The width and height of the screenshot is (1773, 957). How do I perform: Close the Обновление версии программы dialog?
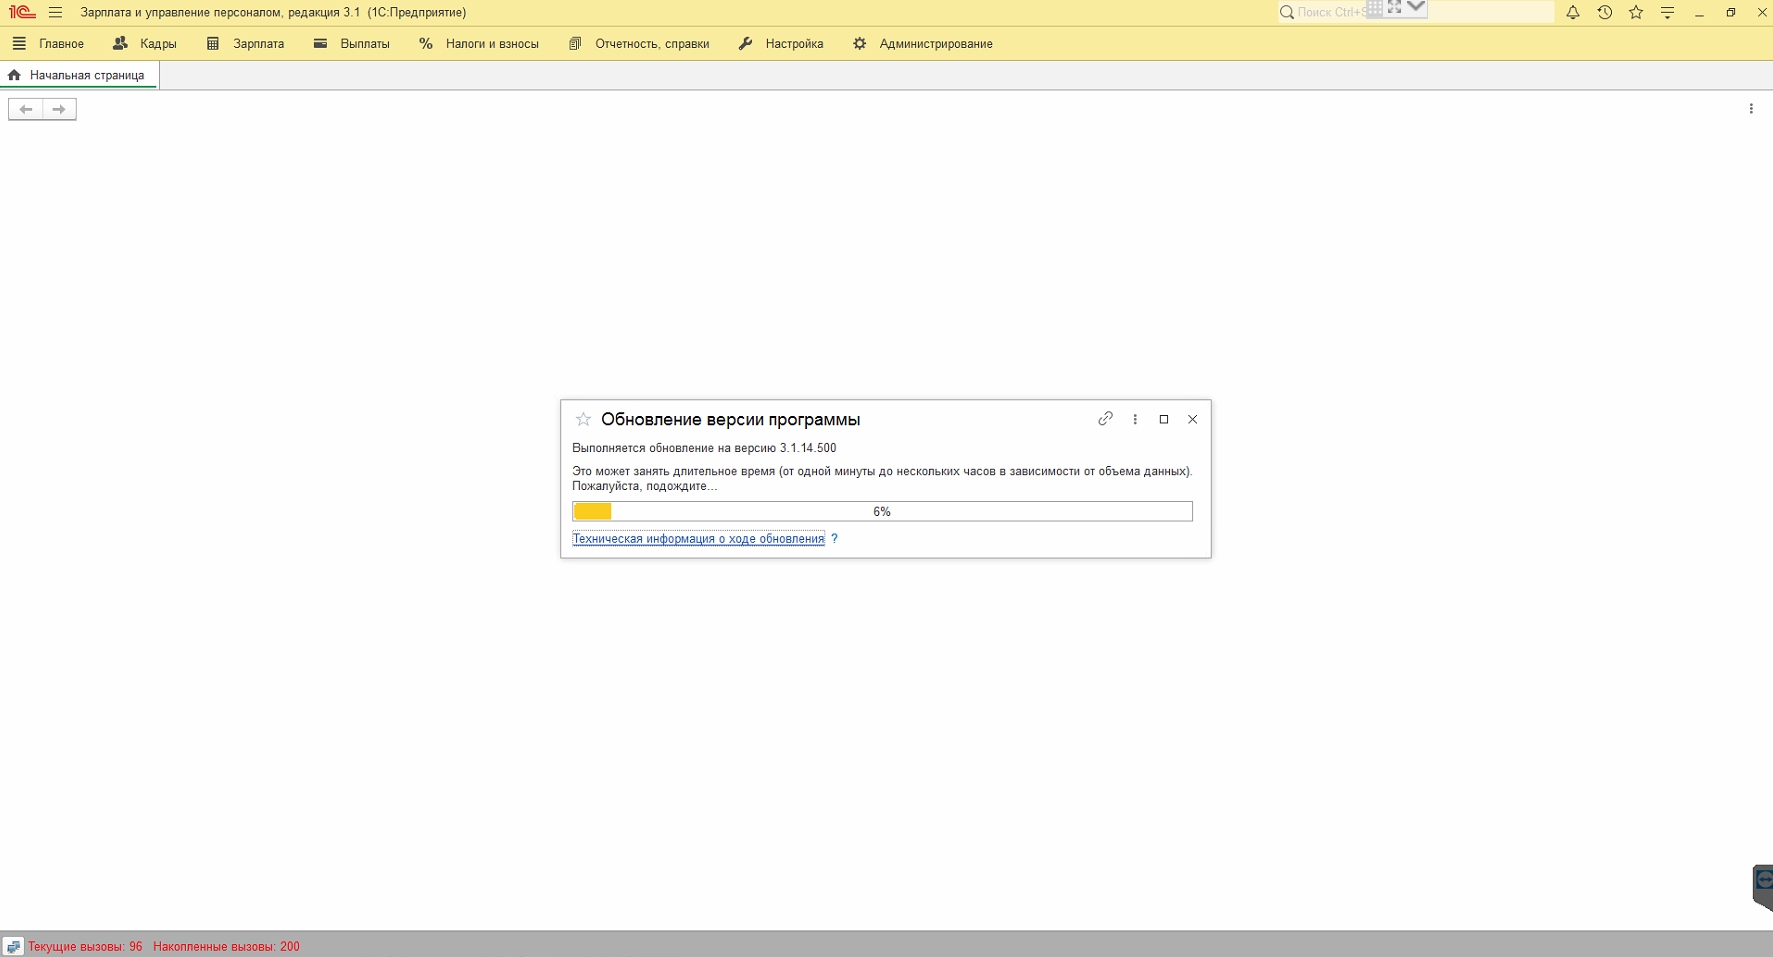point(1193,419)
